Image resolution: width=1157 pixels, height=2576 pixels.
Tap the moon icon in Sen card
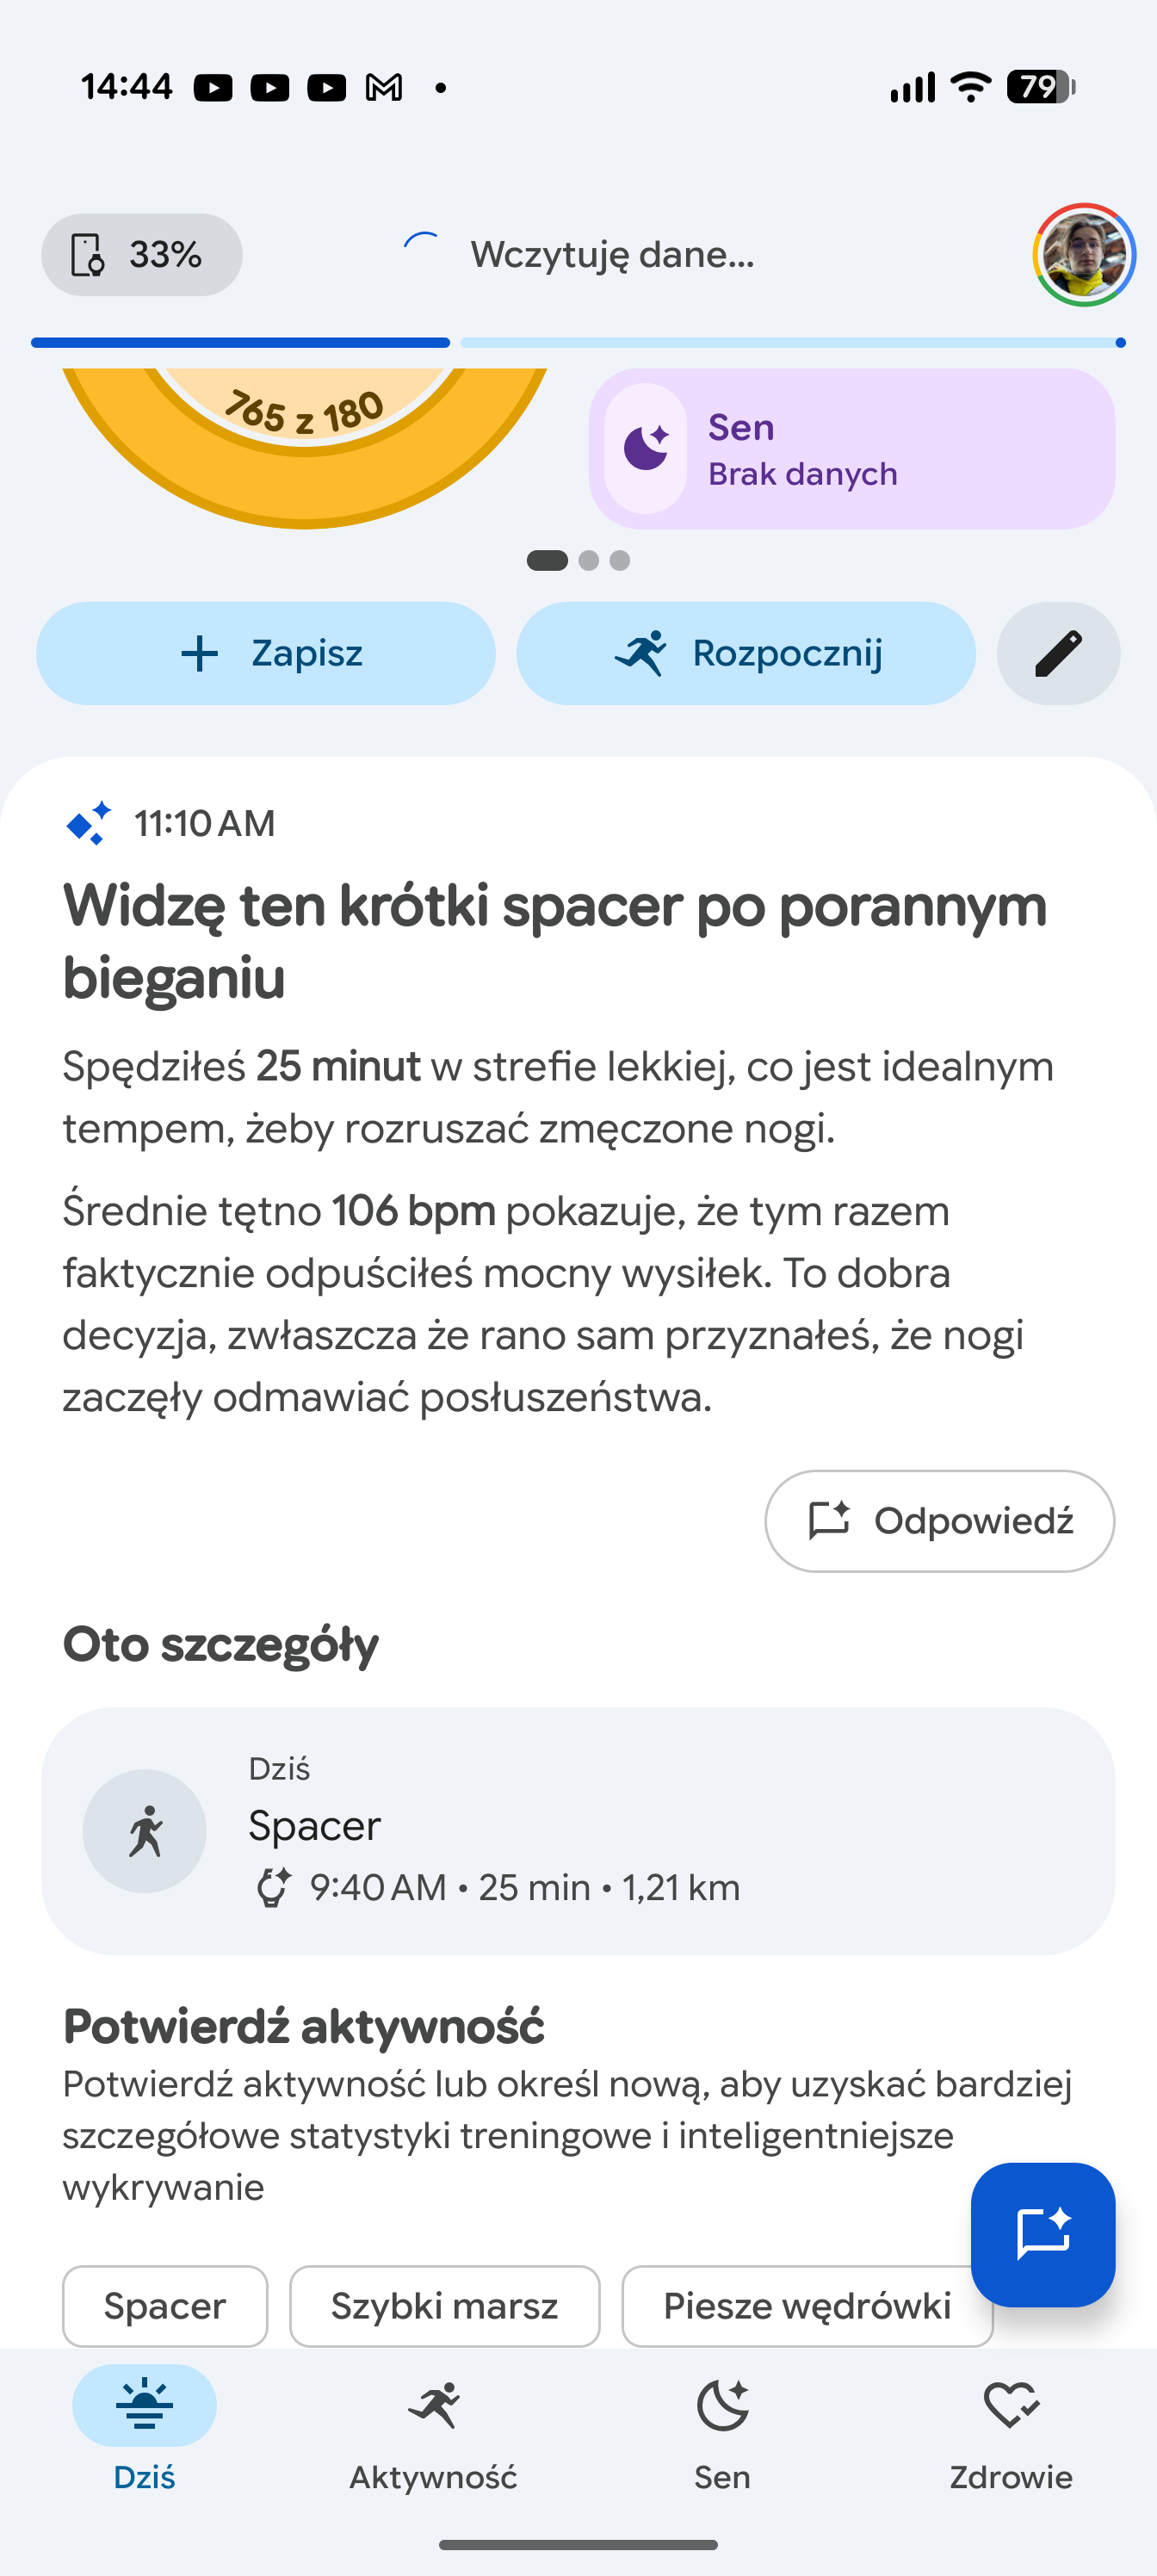(646, 448)
